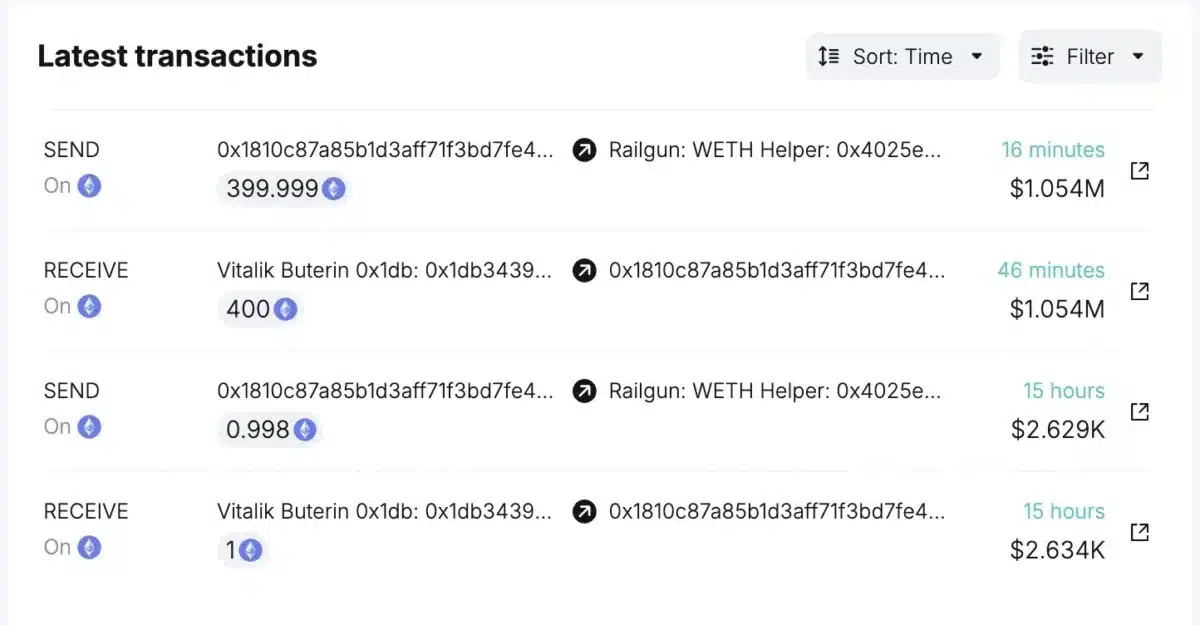1200x625 pixels.
Task: Click Ethereum icon next to 400 amount
Action: [286, 309]
